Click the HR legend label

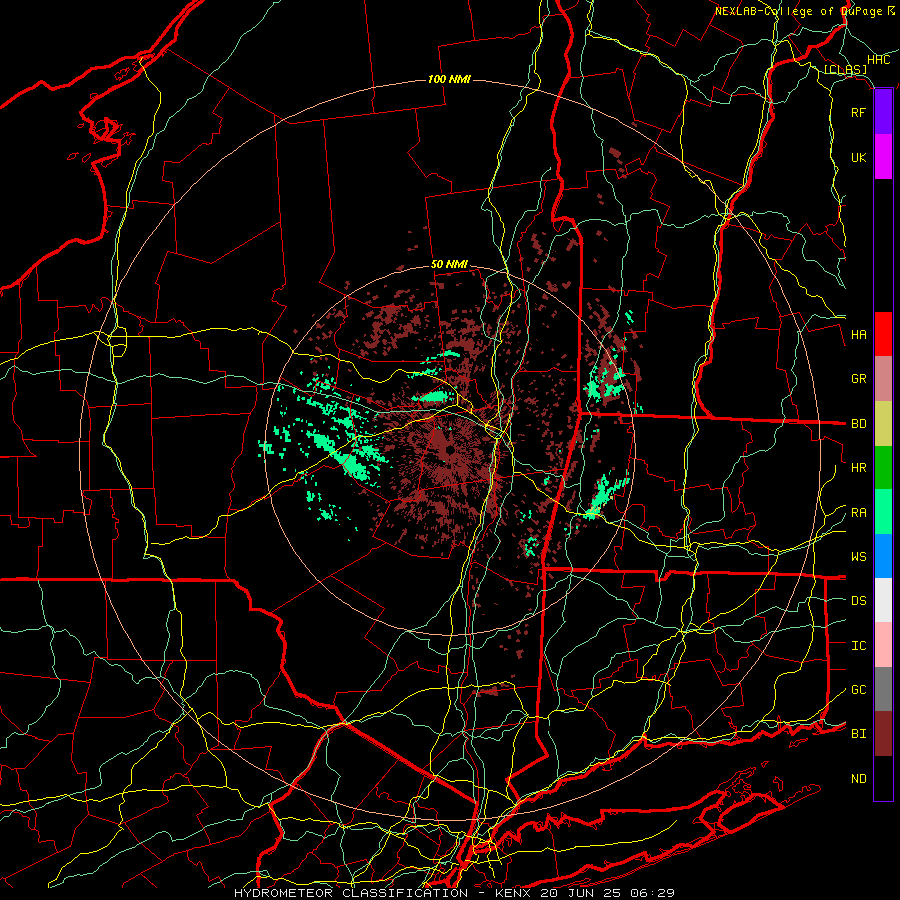[859, 468]
